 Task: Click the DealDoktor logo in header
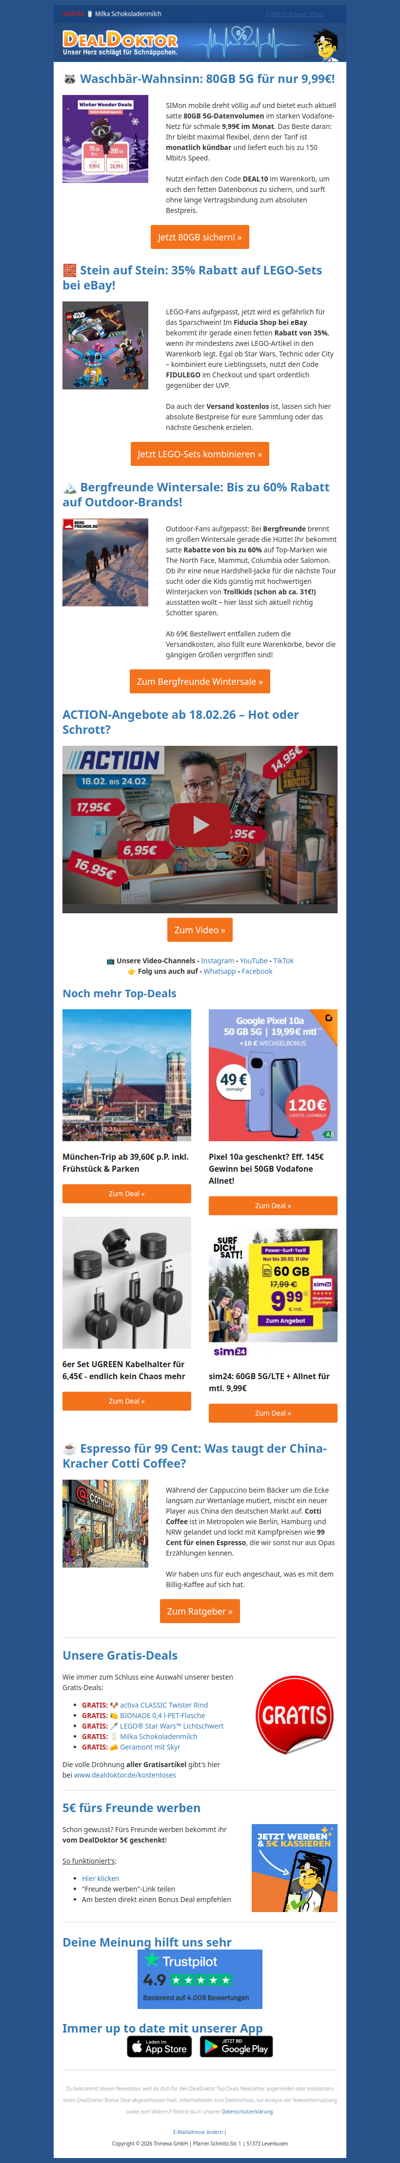coord(120,43)
